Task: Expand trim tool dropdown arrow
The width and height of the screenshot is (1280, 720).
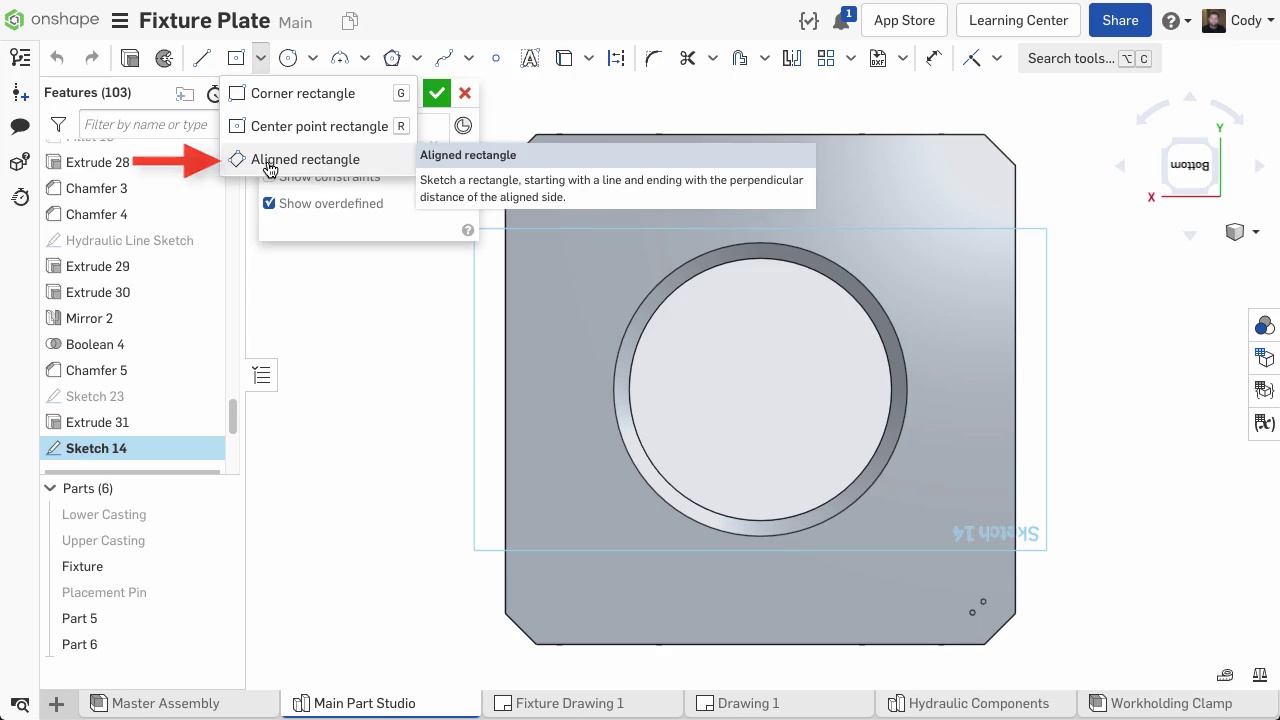Action: click(x=712, y=58)
